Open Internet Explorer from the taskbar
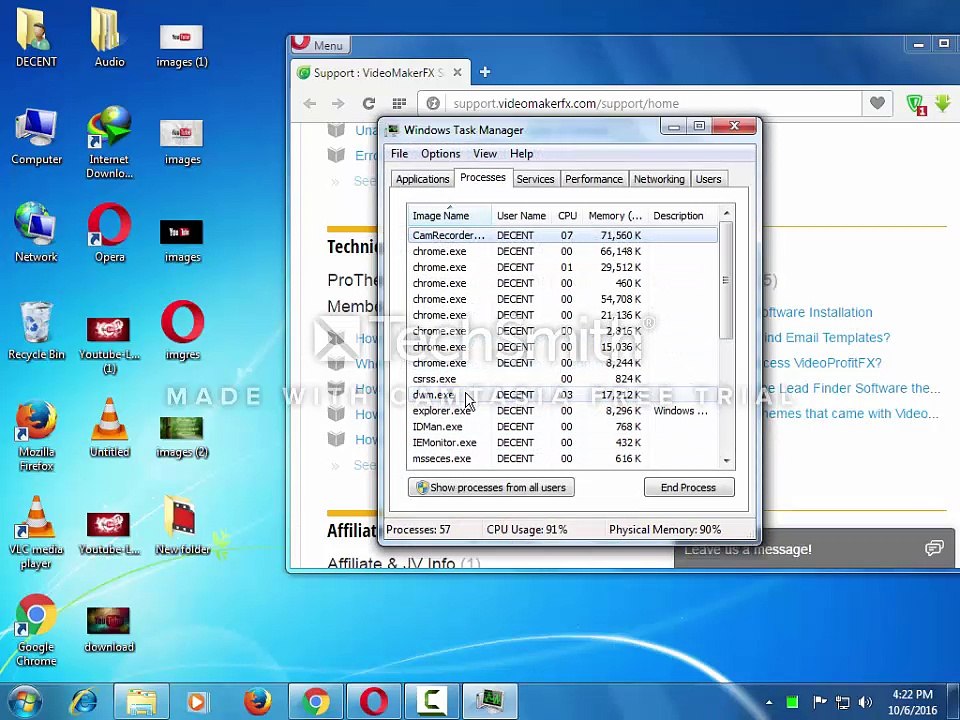960x720 pixels. click(x=83, y=702)
